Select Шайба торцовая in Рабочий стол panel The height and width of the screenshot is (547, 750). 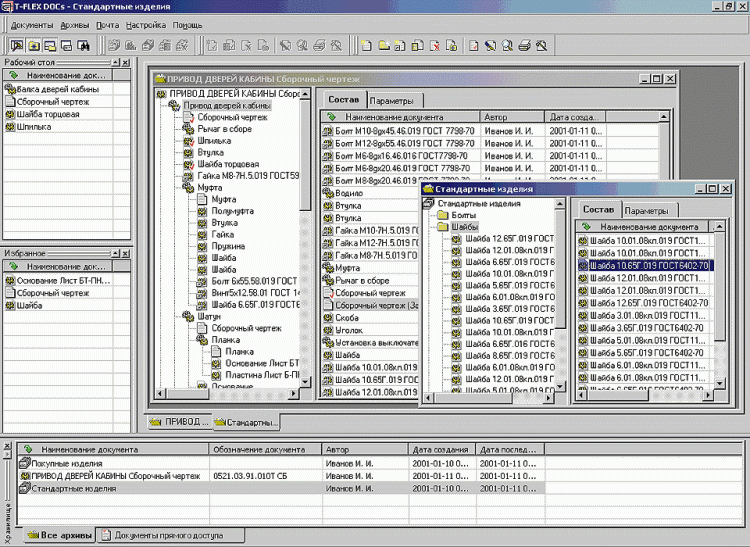48,114
